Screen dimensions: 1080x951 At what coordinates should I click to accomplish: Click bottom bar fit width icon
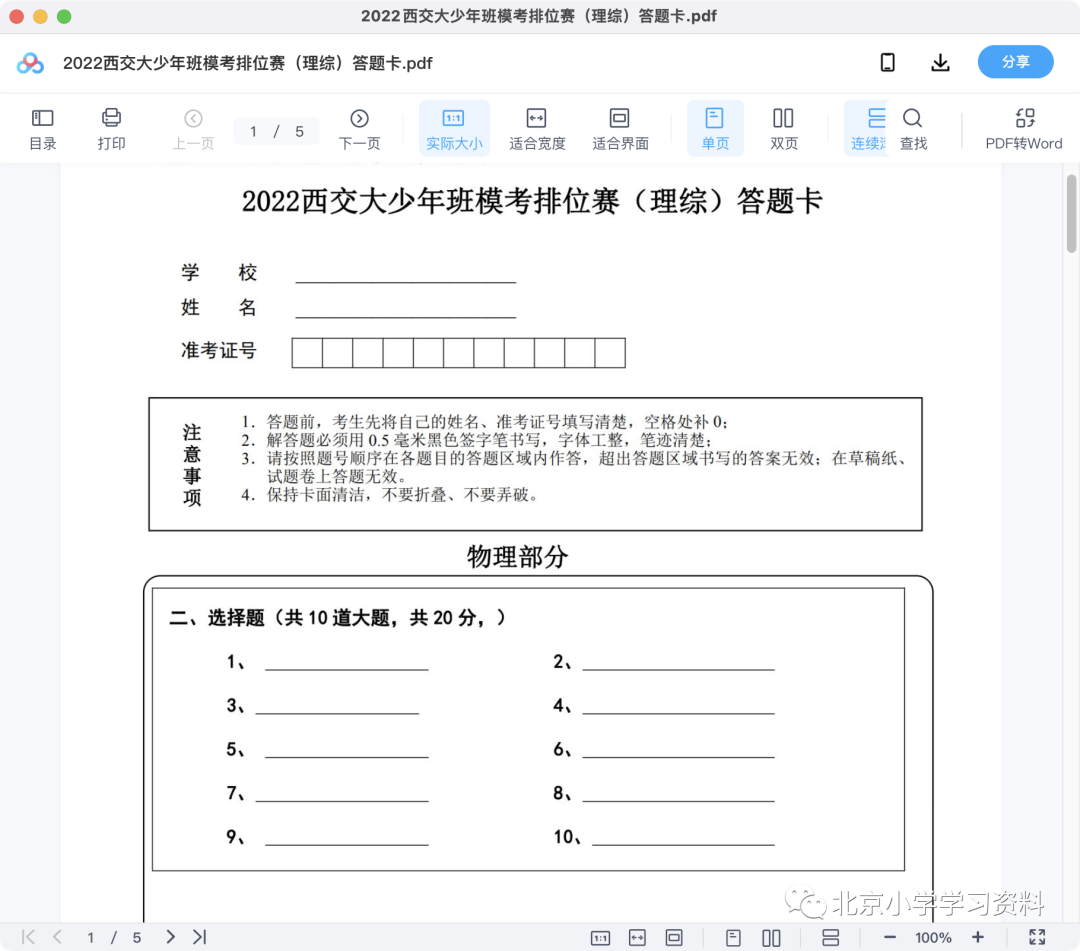(637, 938)
